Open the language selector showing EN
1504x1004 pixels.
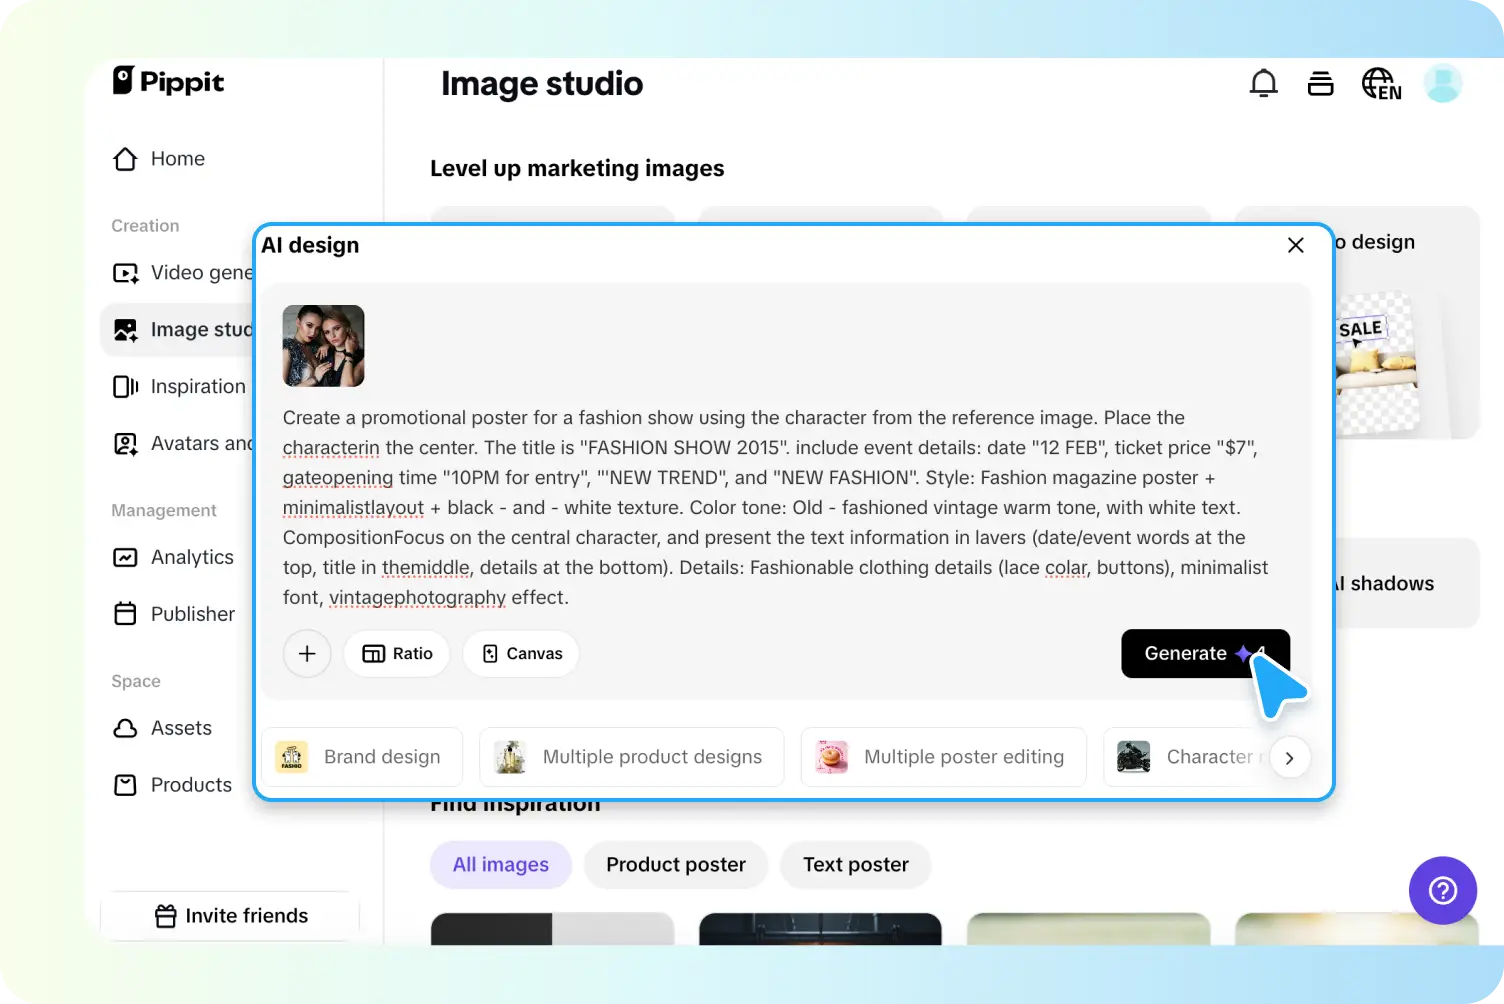pos(1380,83)
